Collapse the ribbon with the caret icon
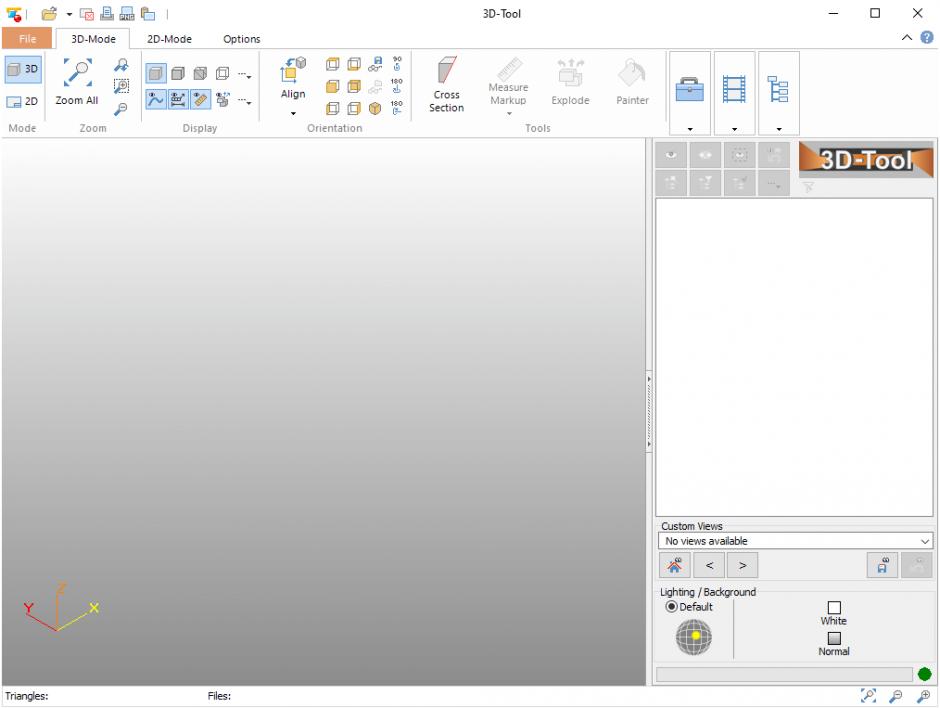The image size is (940, 708). click(907, 38)
